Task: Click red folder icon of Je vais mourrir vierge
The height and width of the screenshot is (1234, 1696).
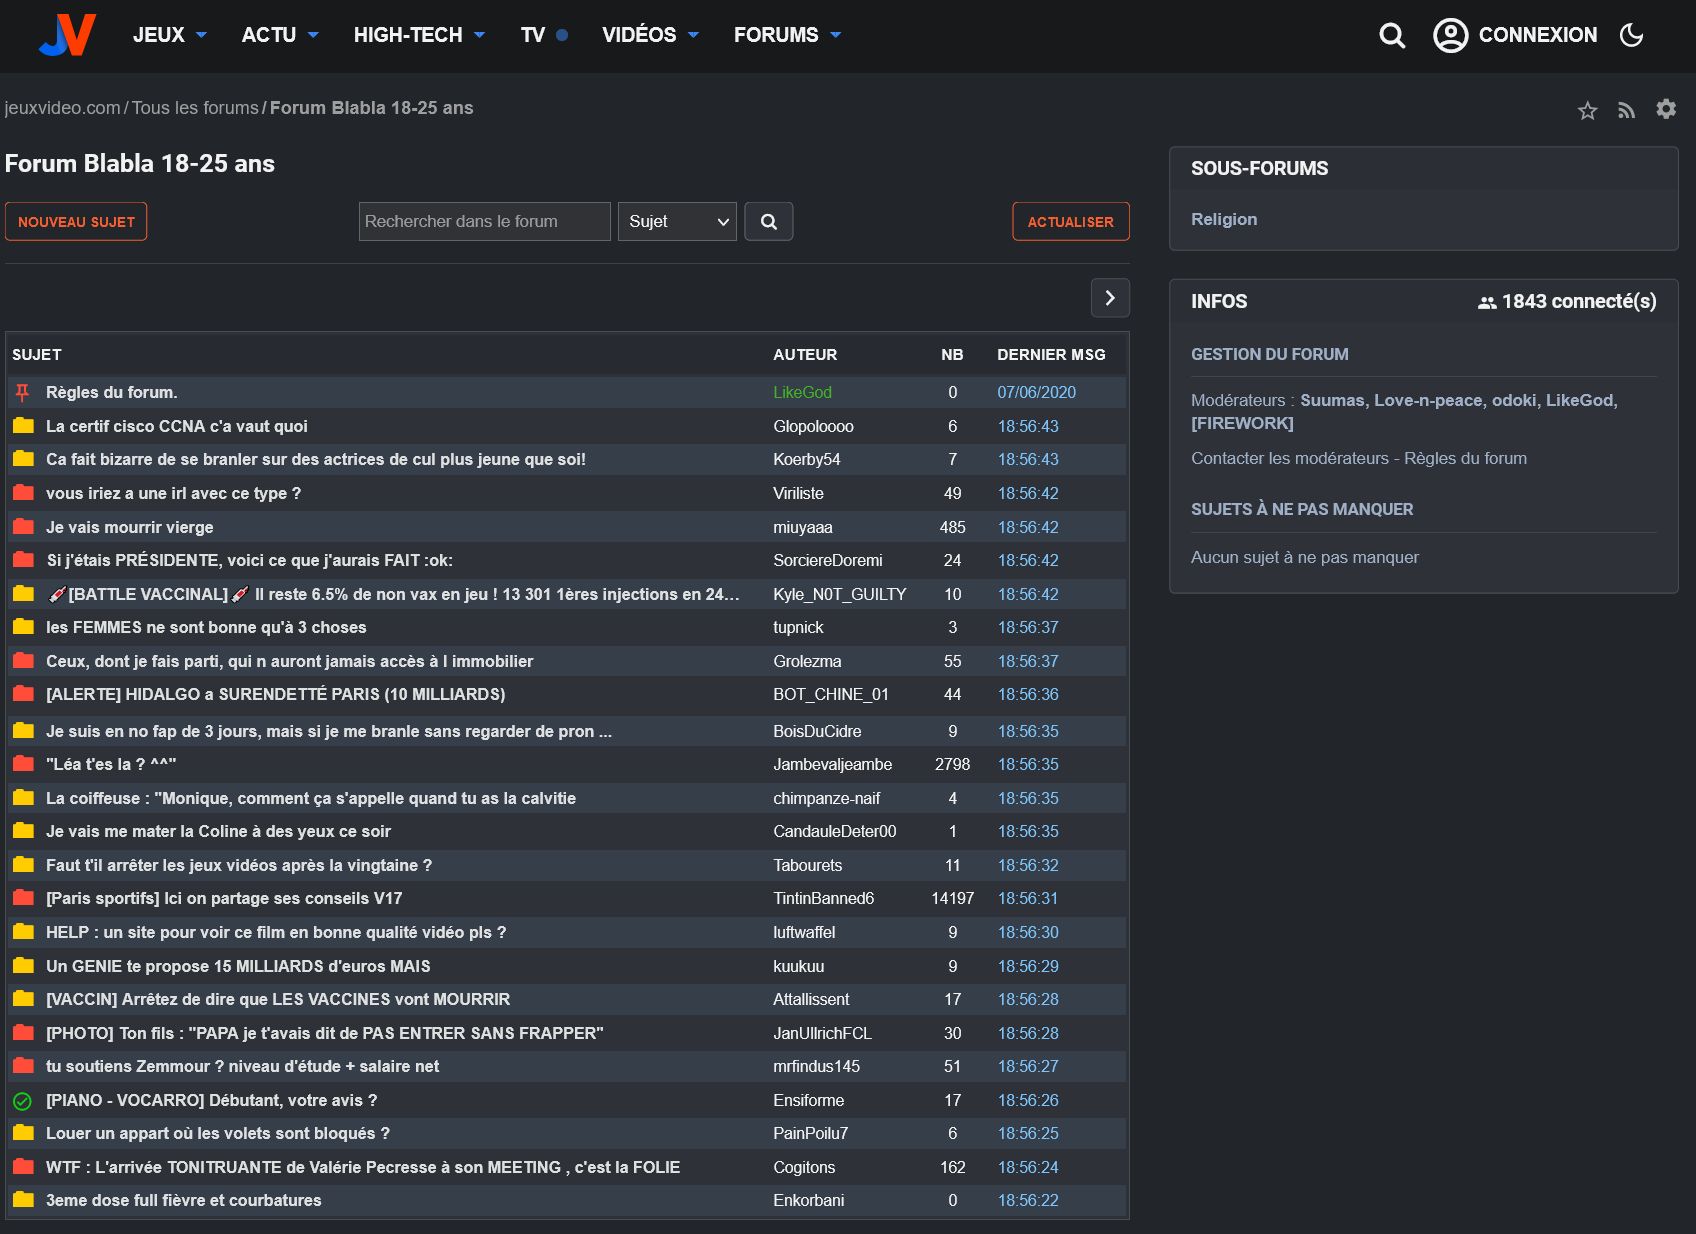Action: [x=23, y=527]
